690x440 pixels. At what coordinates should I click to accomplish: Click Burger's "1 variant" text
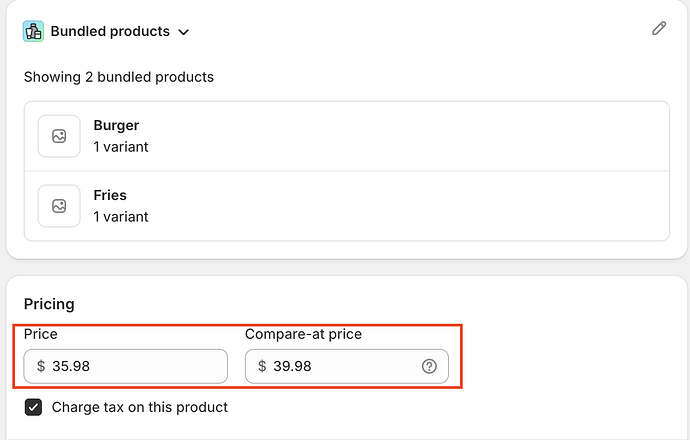tap(121, 147)
